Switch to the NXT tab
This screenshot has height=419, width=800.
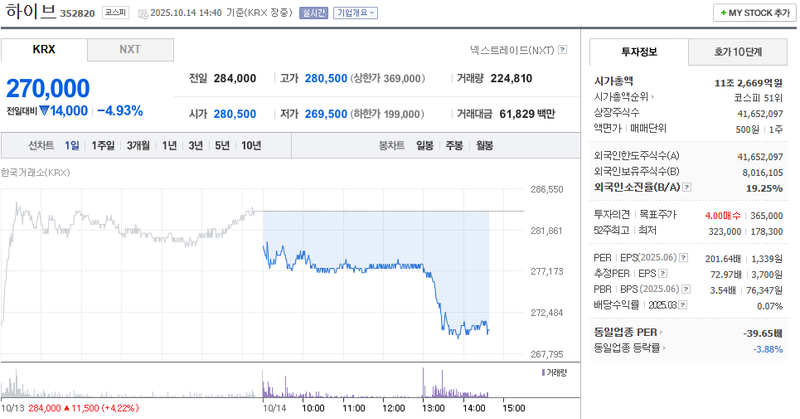tap(130, 49)
